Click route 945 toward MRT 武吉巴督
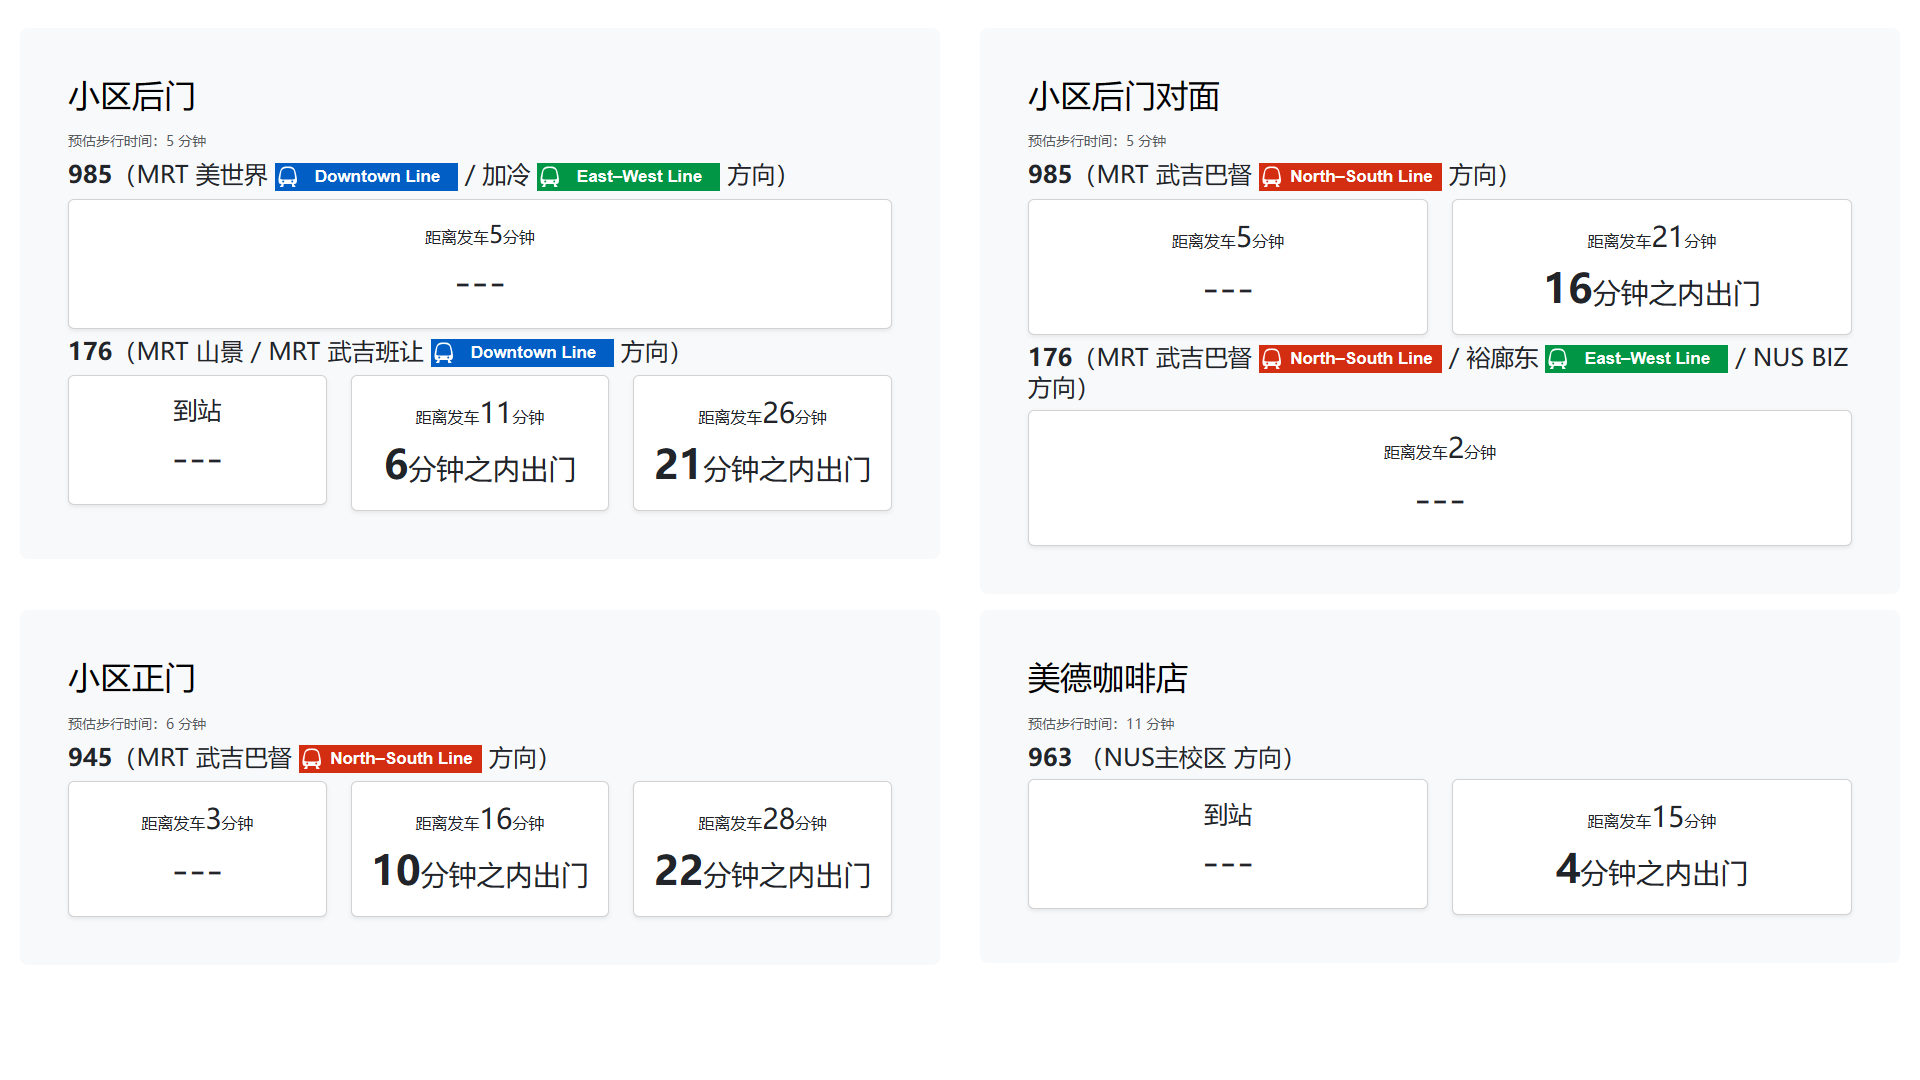Image resolution: width=1920 pixels, height=1080 pixels. coord(89,758)
